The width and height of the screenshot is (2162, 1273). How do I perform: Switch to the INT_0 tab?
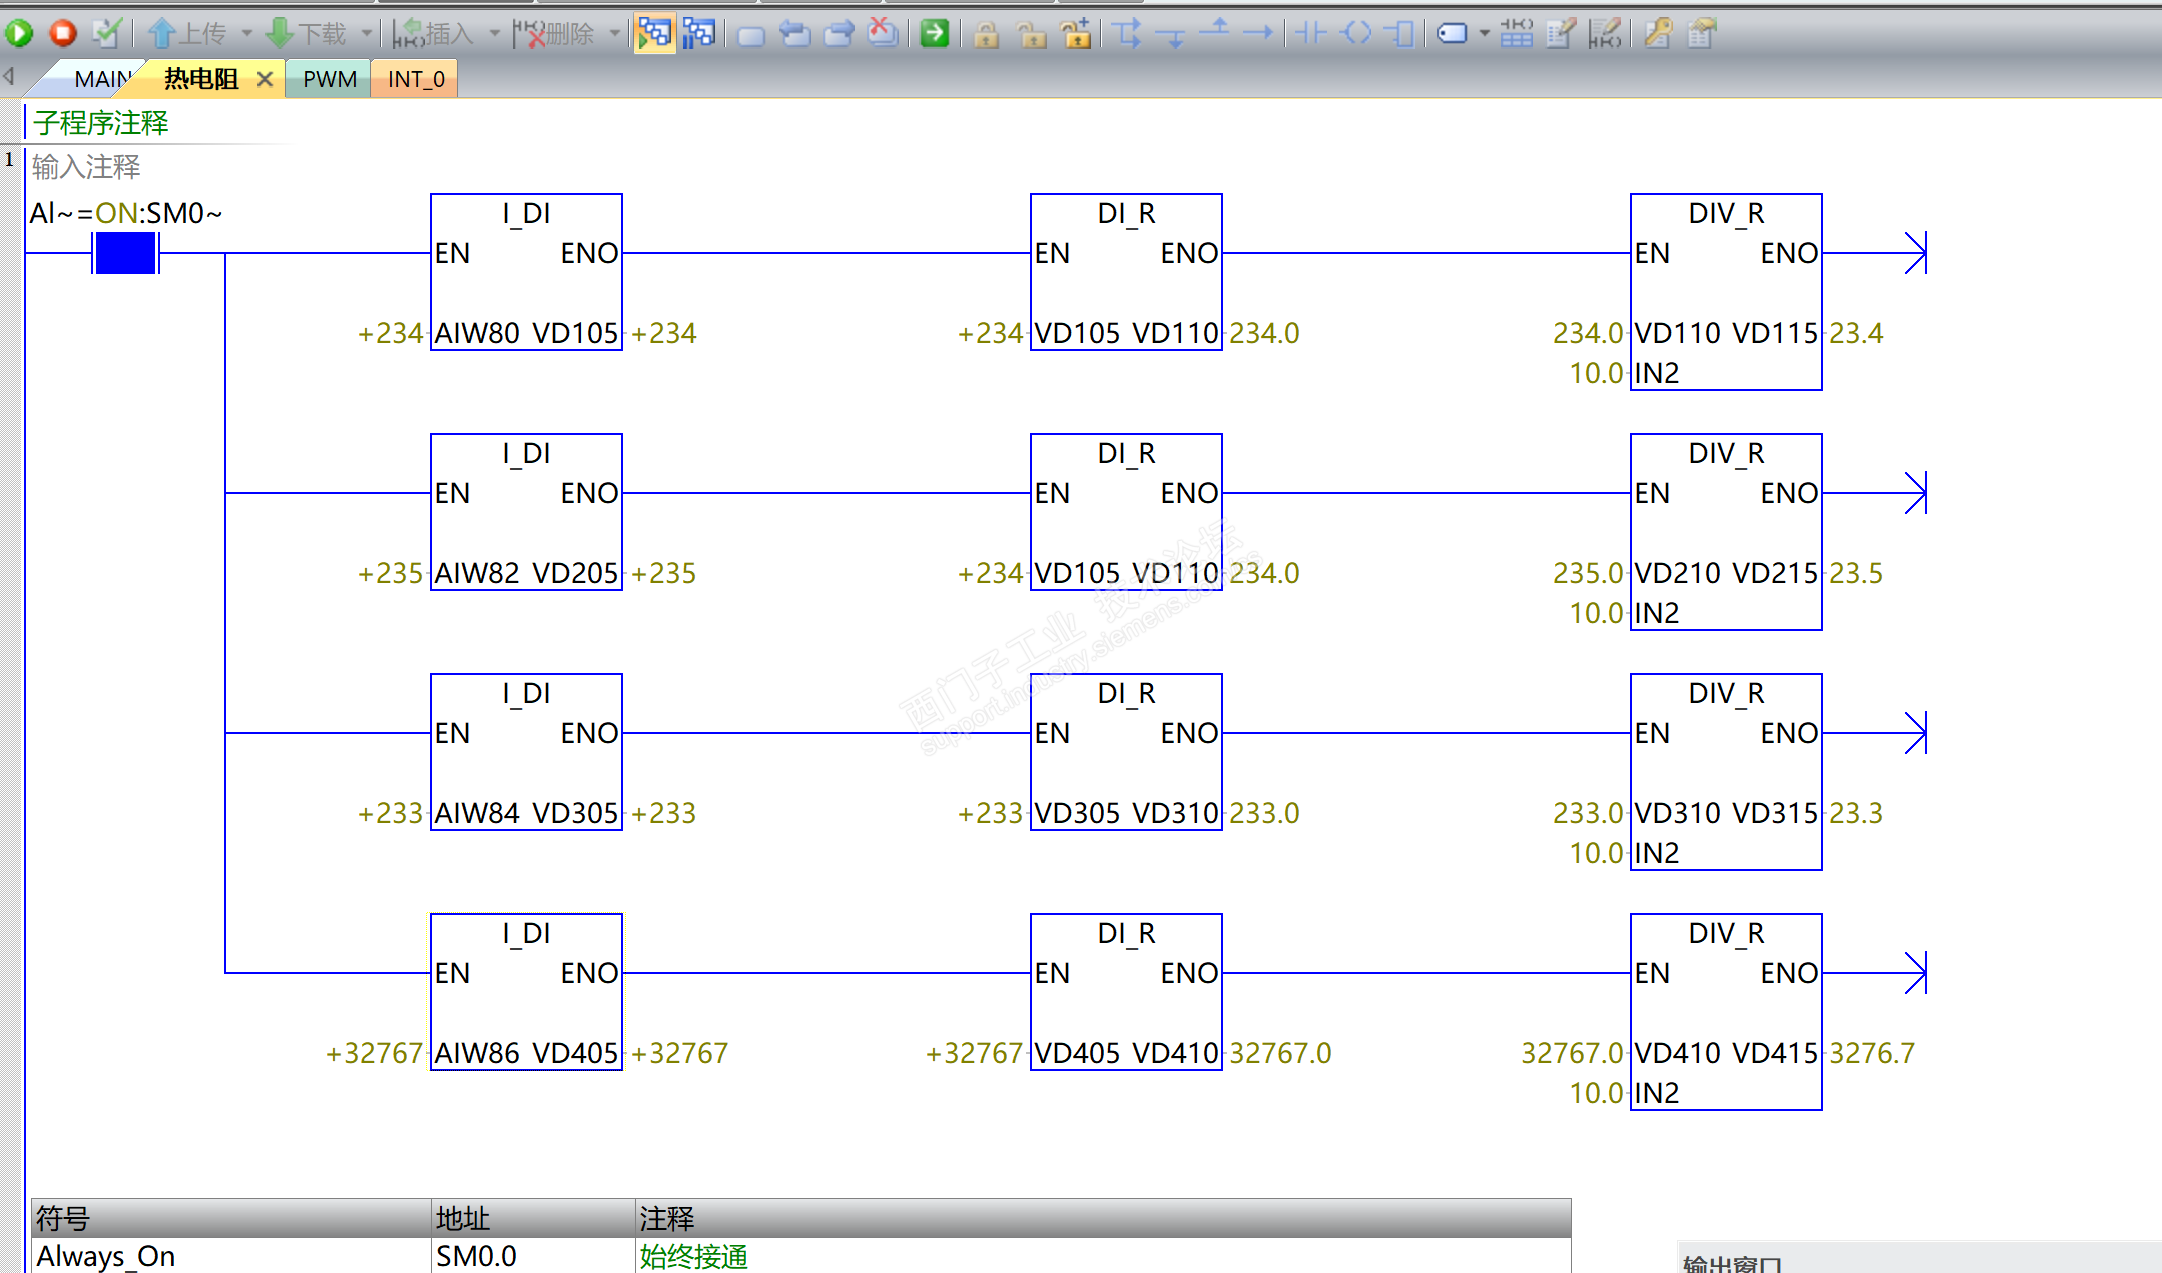[416, 79]
